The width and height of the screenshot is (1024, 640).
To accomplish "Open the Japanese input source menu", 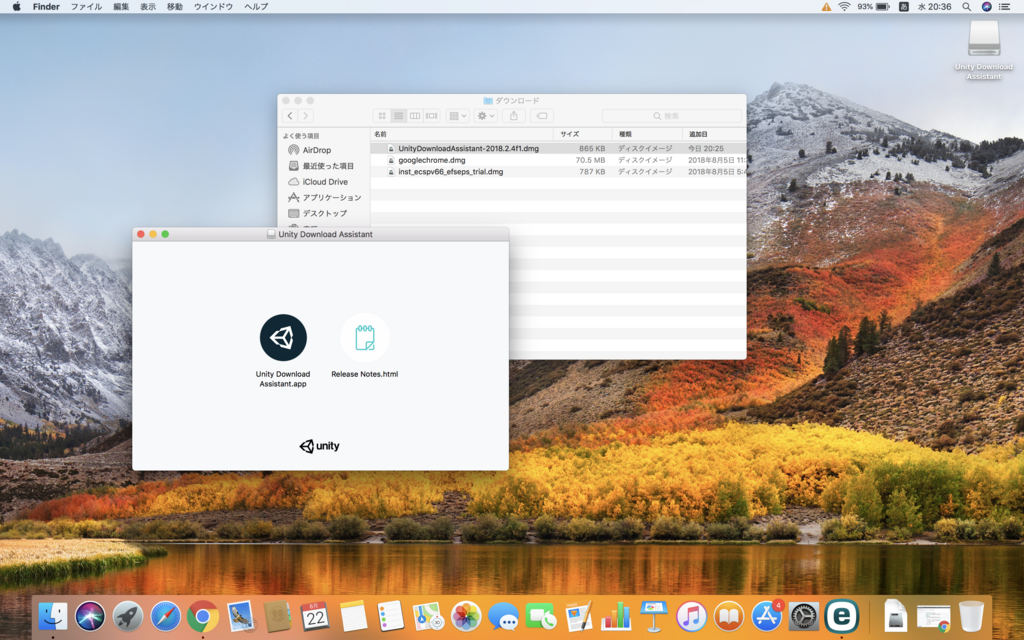I will [904, 7].
